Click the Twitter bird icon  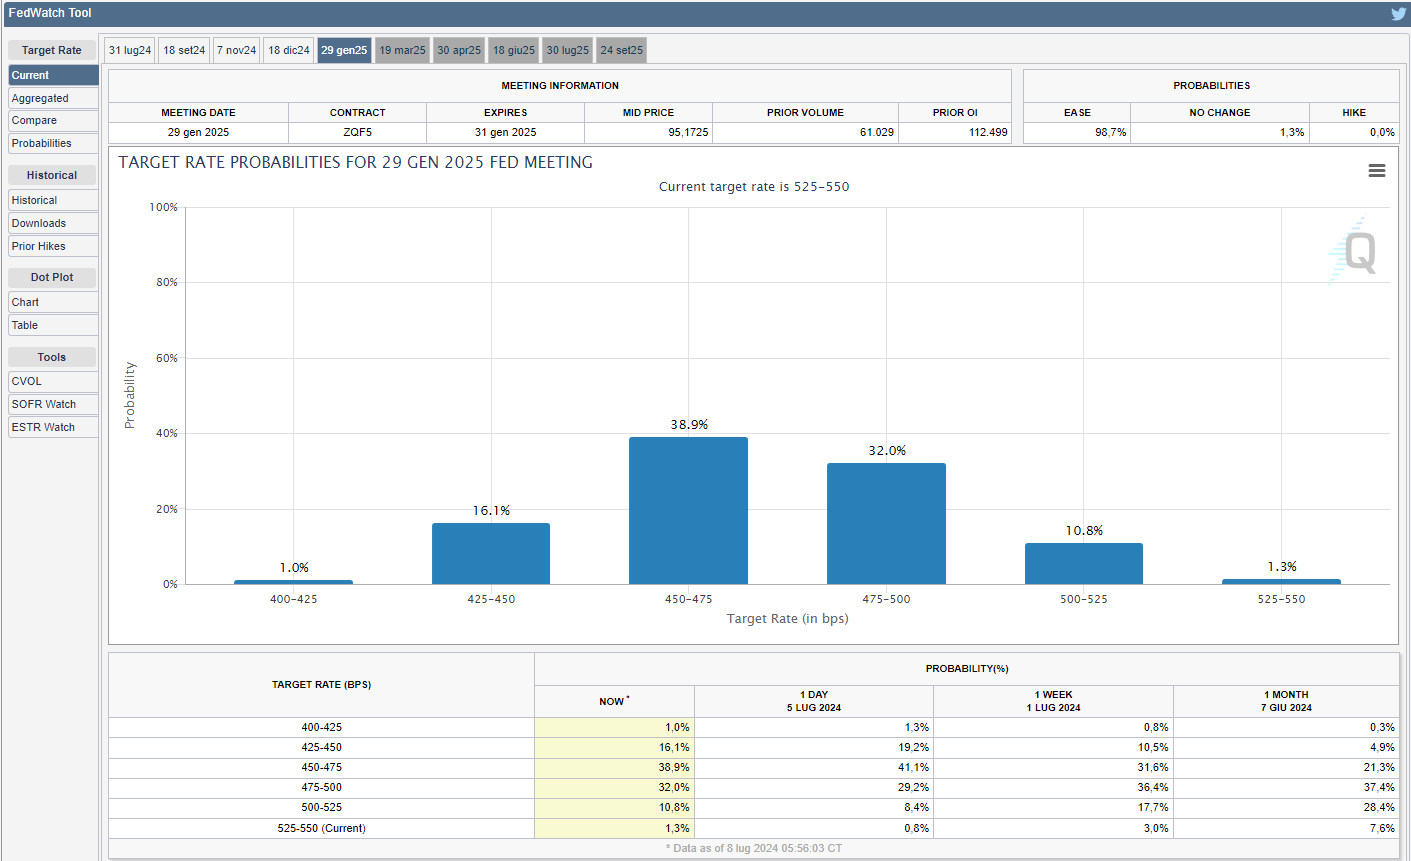(1398, 14)
